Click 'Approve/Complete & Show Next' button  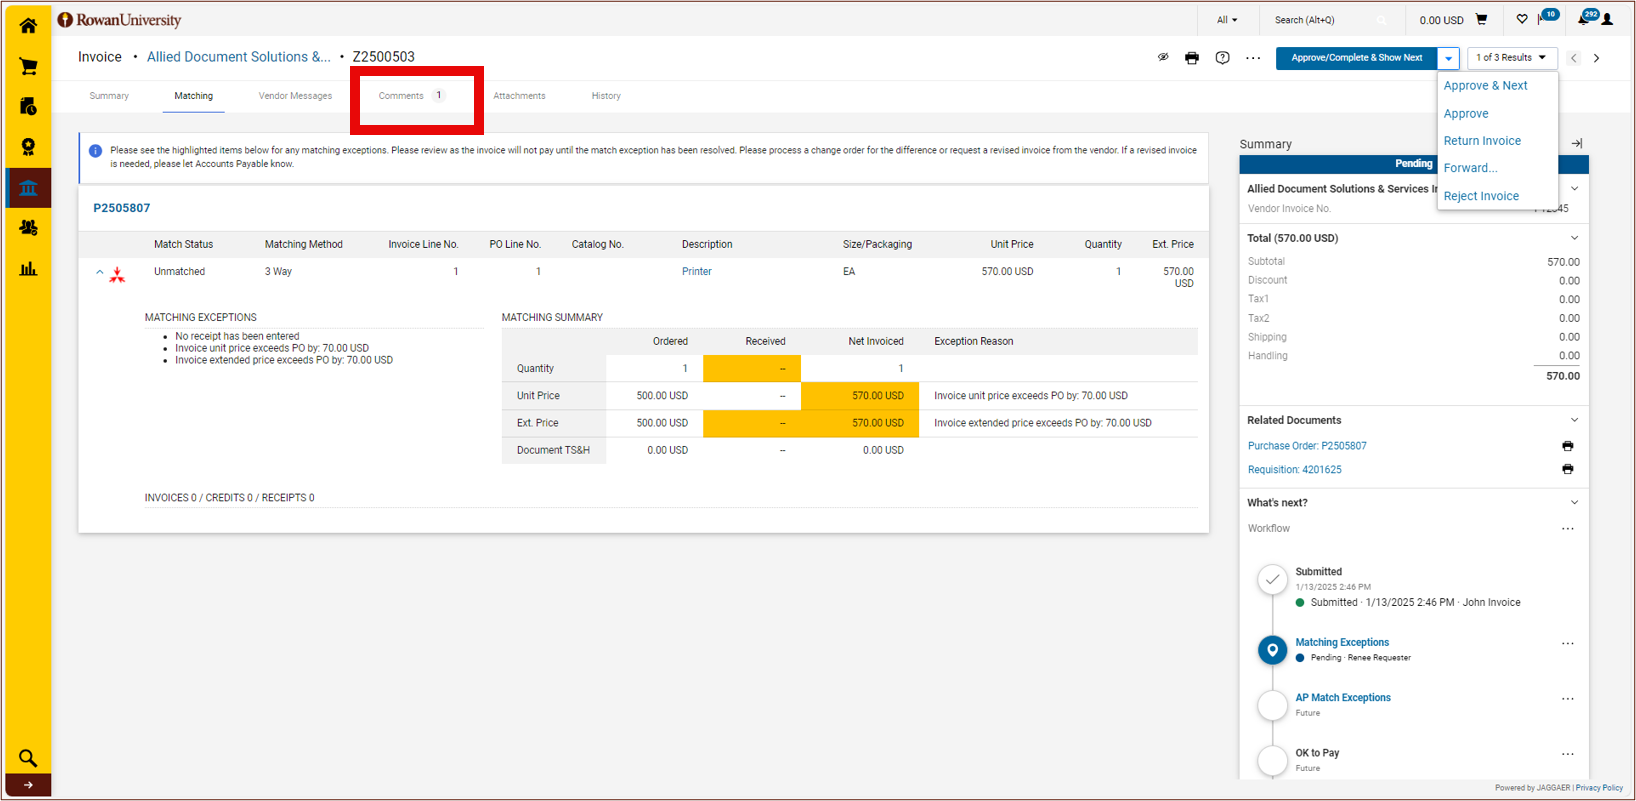(x=1356, y=58)
